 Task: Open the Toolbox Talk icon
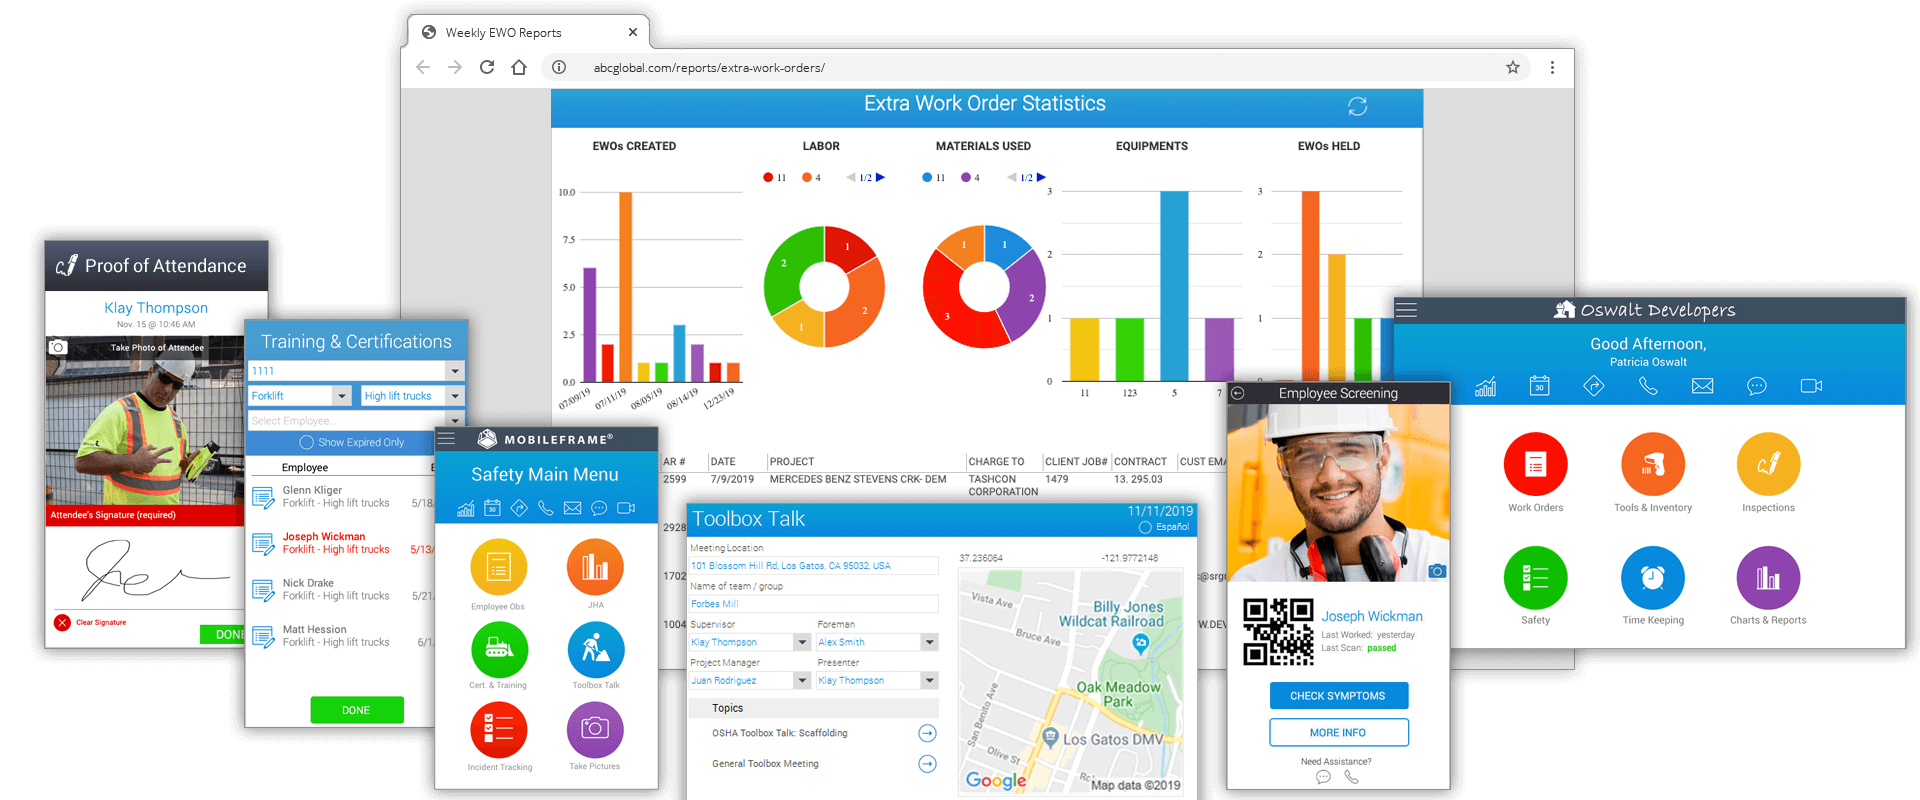[596, 650]
